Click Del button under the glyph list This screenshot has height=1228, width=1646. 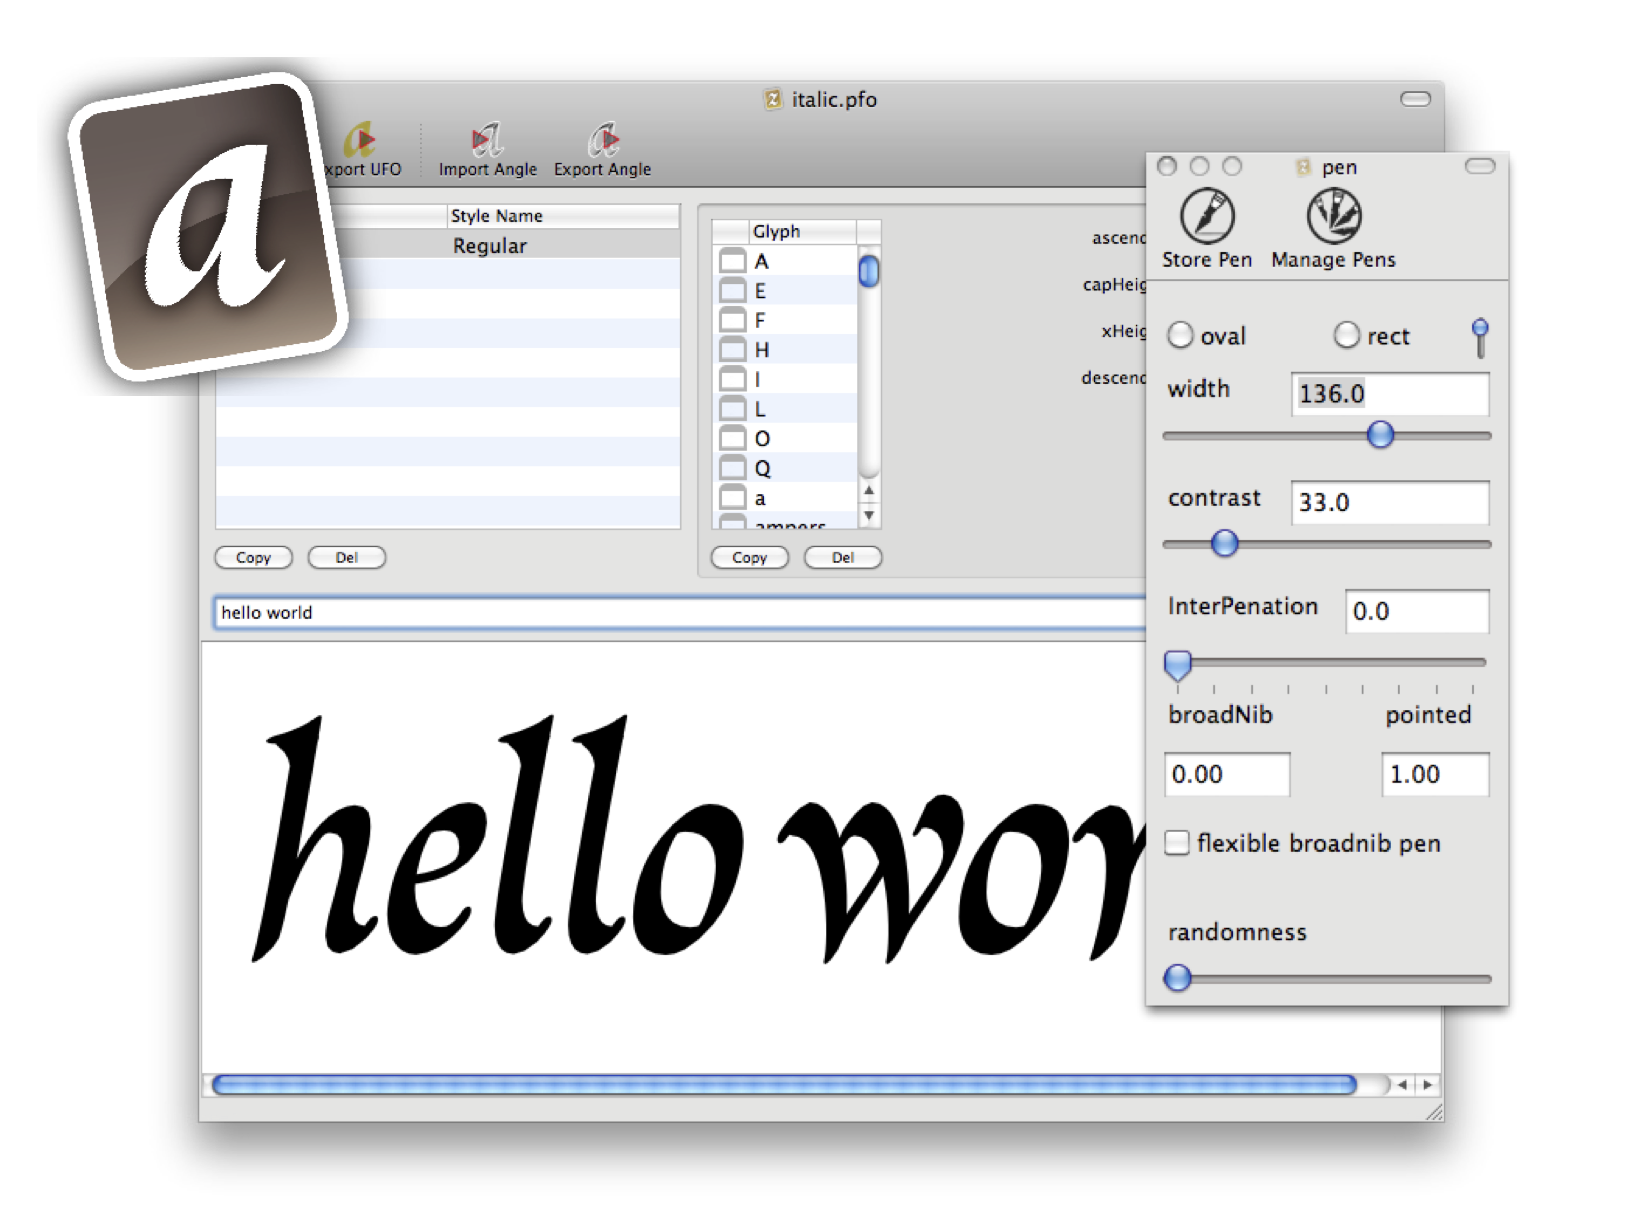(842, 558)
